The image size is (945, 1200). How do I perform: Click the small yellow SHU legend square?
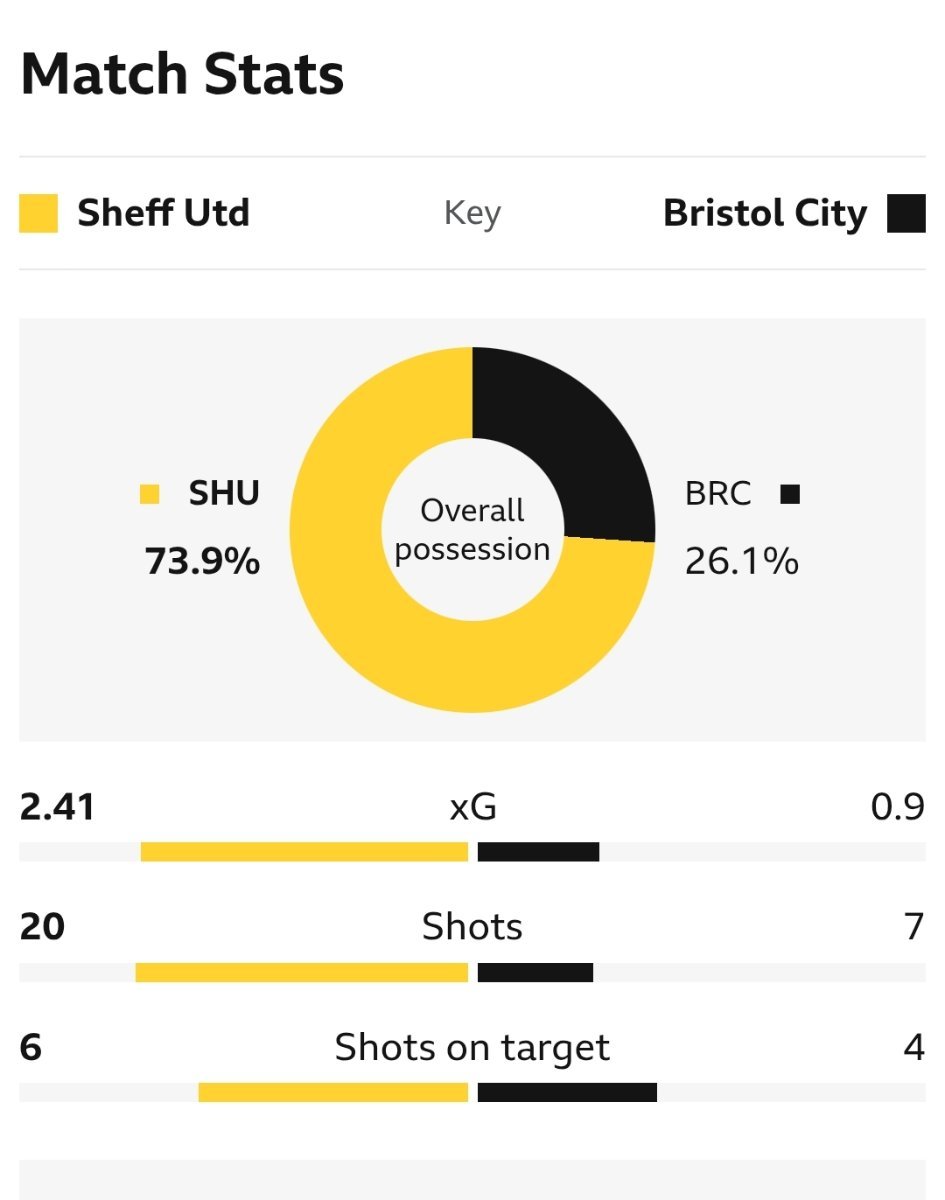[150, 494]
